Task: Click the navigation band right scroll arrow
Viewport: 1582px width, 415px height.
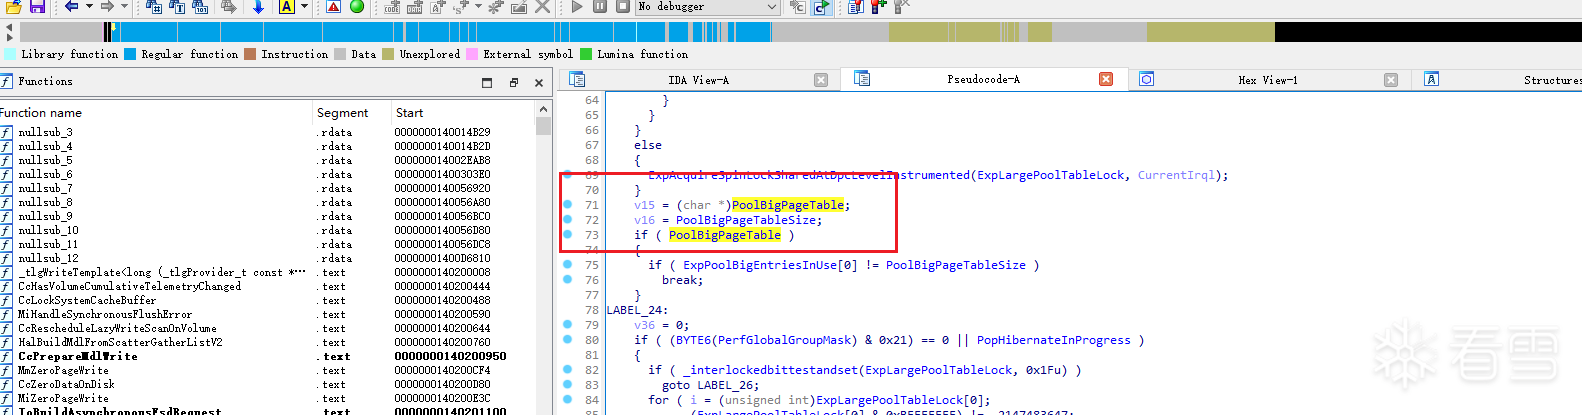Action: [9, 37]
